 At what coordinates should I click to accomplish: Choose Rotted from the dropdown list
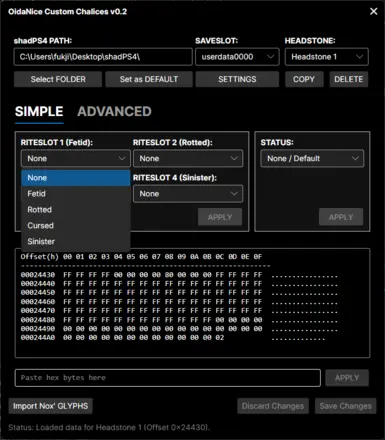76,210
